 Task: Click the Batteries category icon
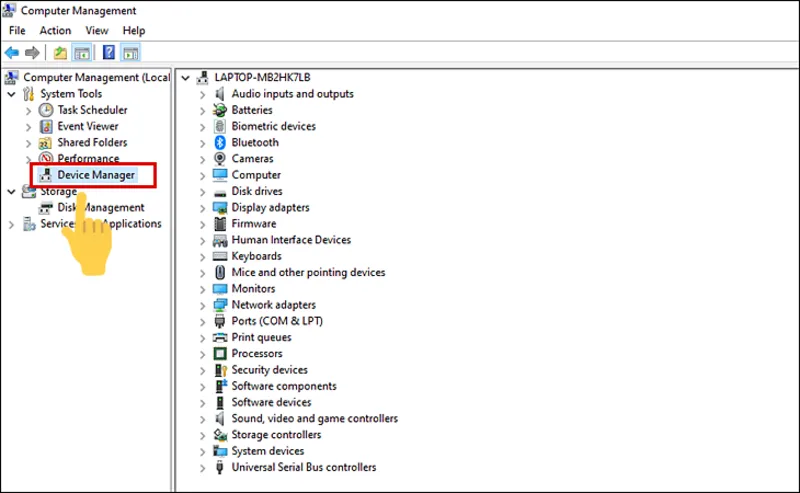coord(220,110)
